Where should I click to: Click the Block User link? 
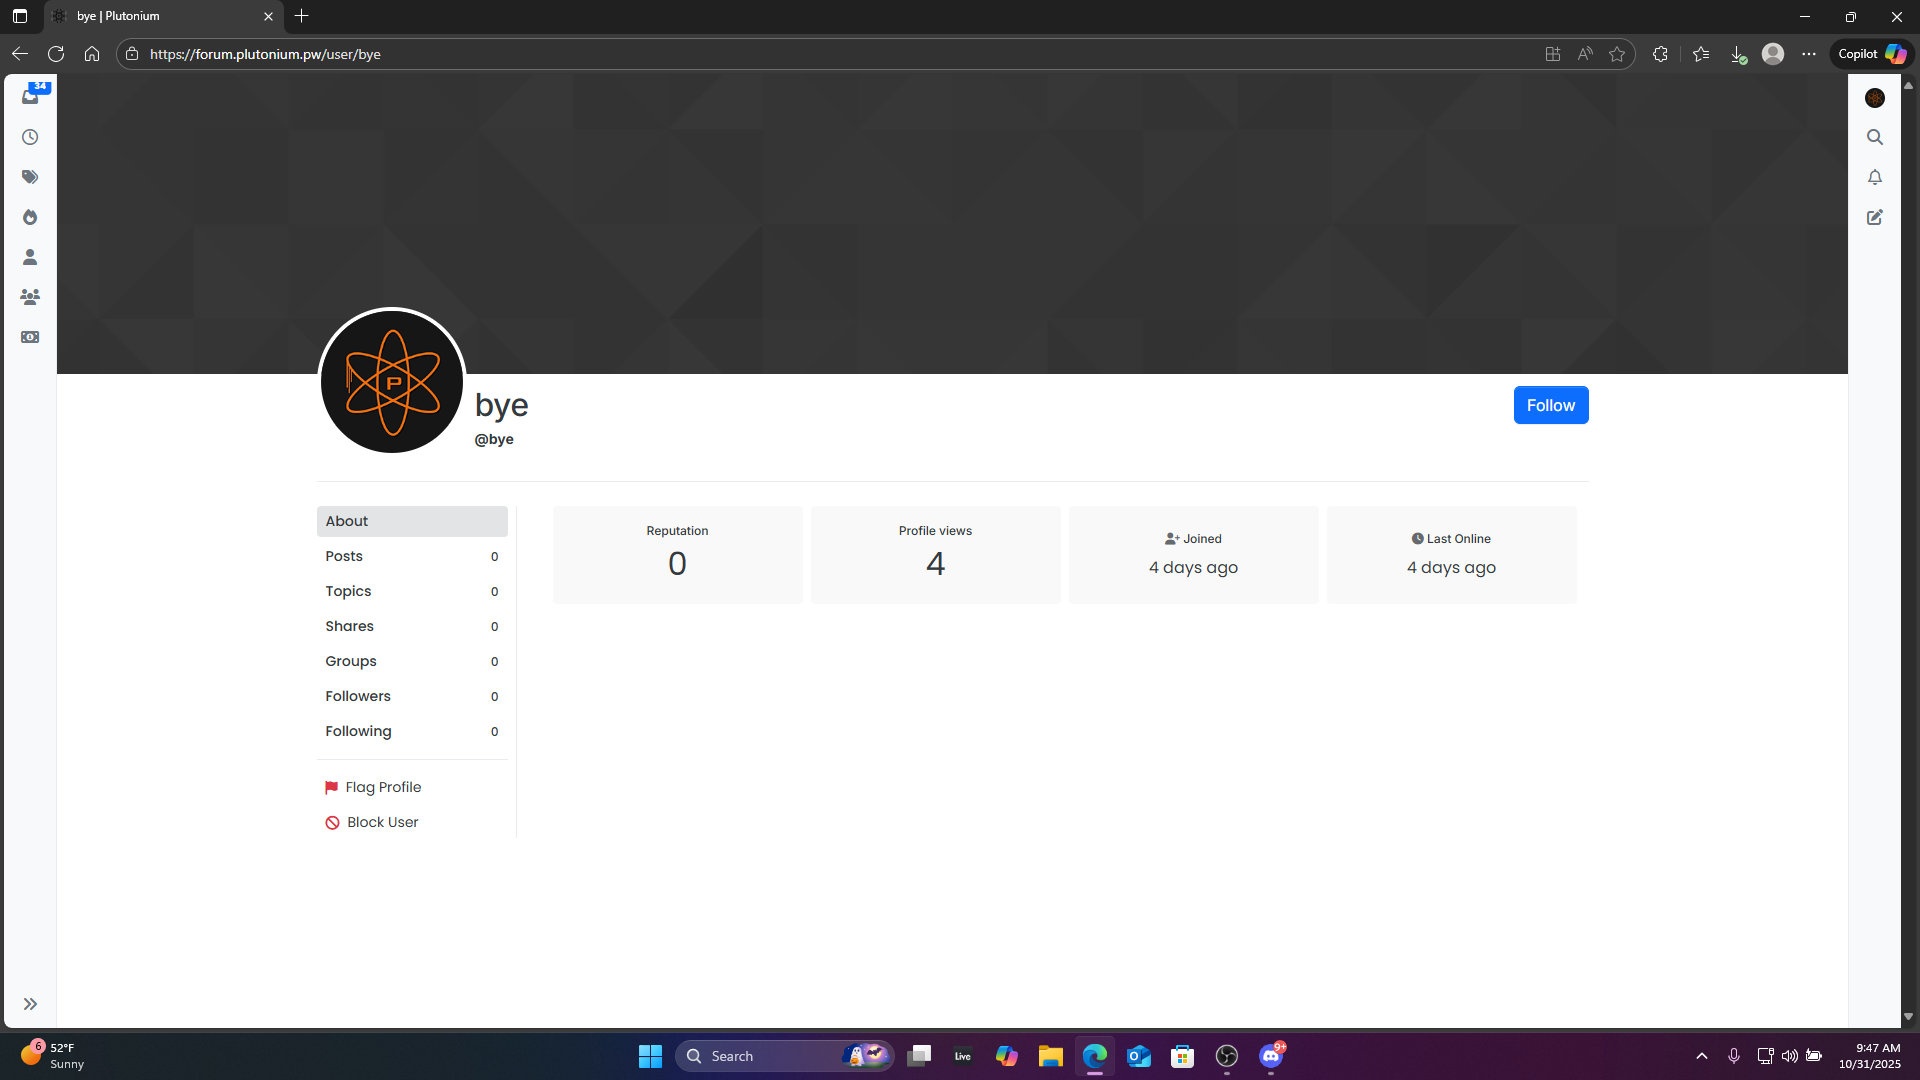point(381,822)
